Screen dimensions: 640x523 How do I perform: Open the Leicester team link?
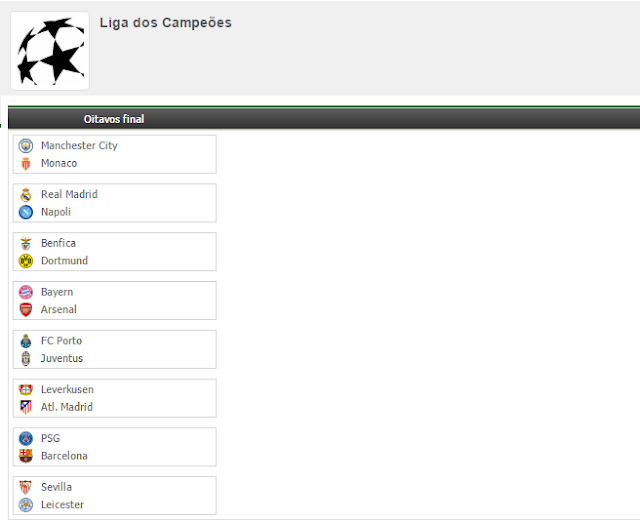click(x=62, y=505)
